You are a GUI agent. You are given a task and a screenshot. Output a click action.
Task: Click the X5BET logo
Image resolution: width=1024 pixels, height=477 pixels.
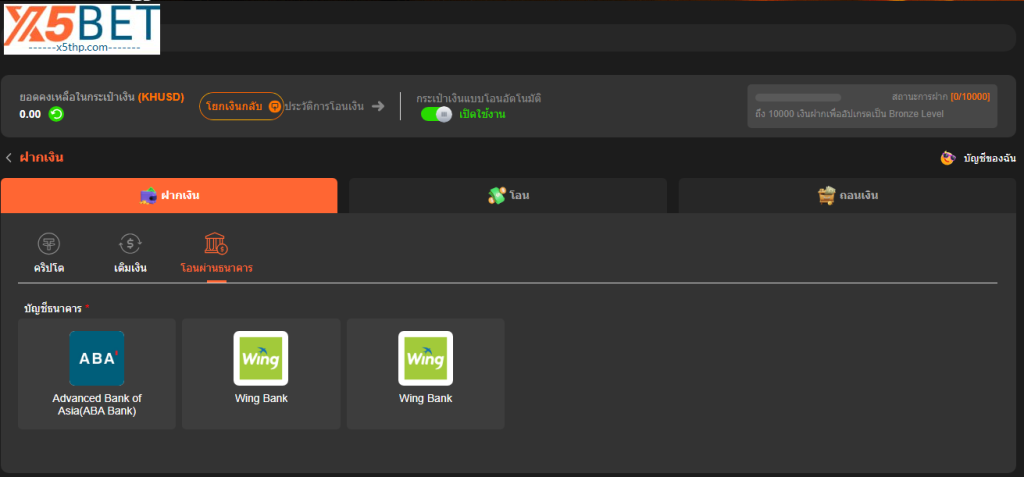click(81, 28)
